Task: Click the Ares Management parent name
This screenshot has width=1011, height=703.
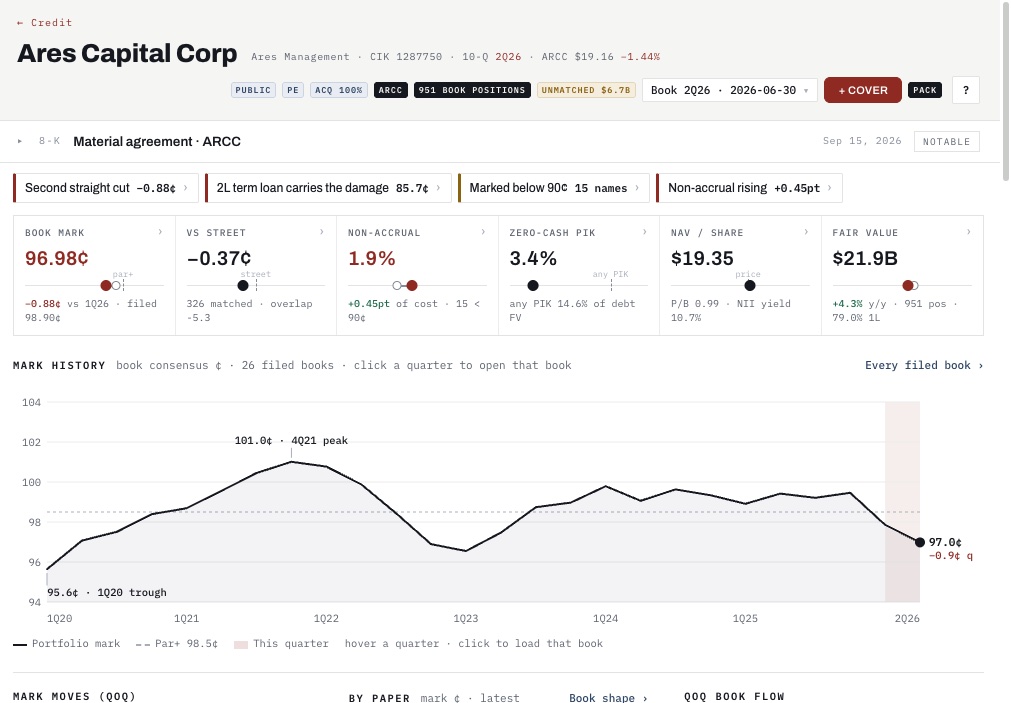Action: (x=300, y=57)
